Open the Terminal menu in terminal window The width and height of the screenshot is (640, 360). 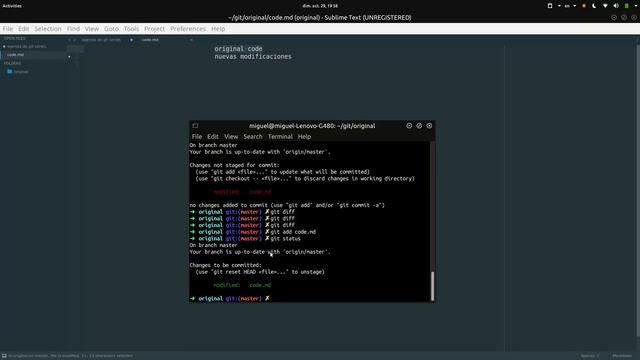(x=280, y=137)
